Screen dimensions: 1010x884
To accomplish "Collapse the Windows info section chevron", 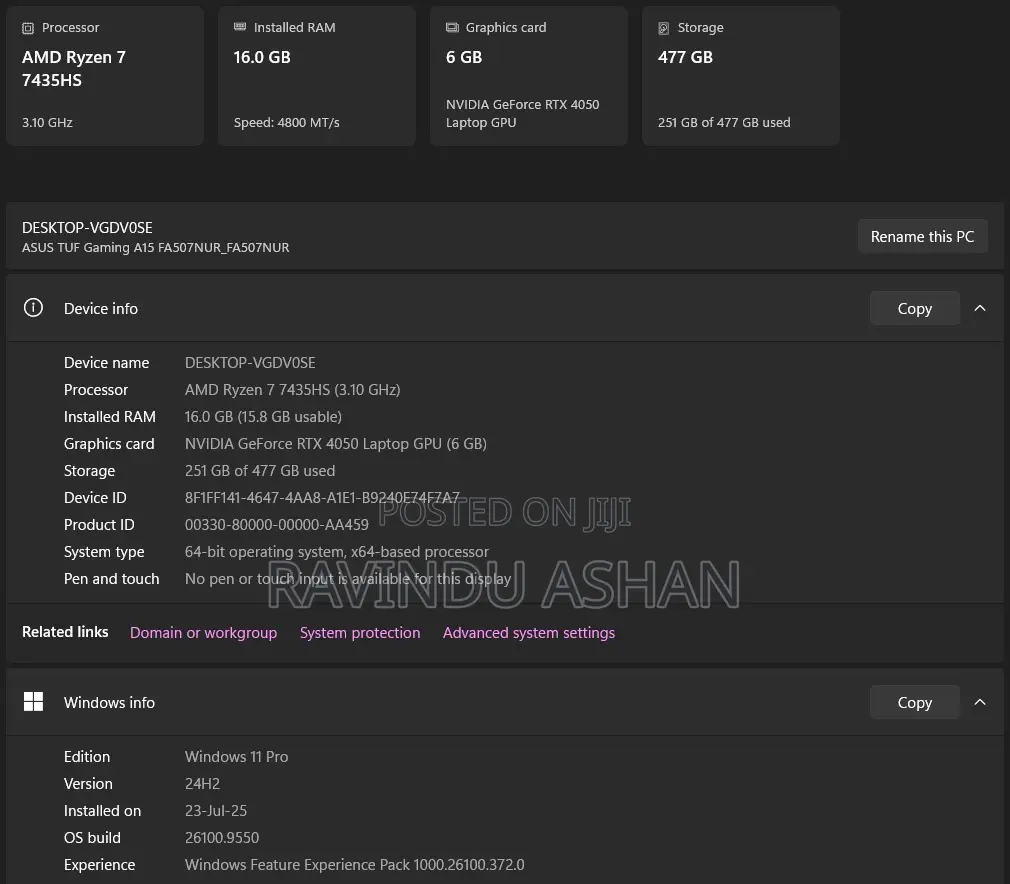I will click(980, 702).
